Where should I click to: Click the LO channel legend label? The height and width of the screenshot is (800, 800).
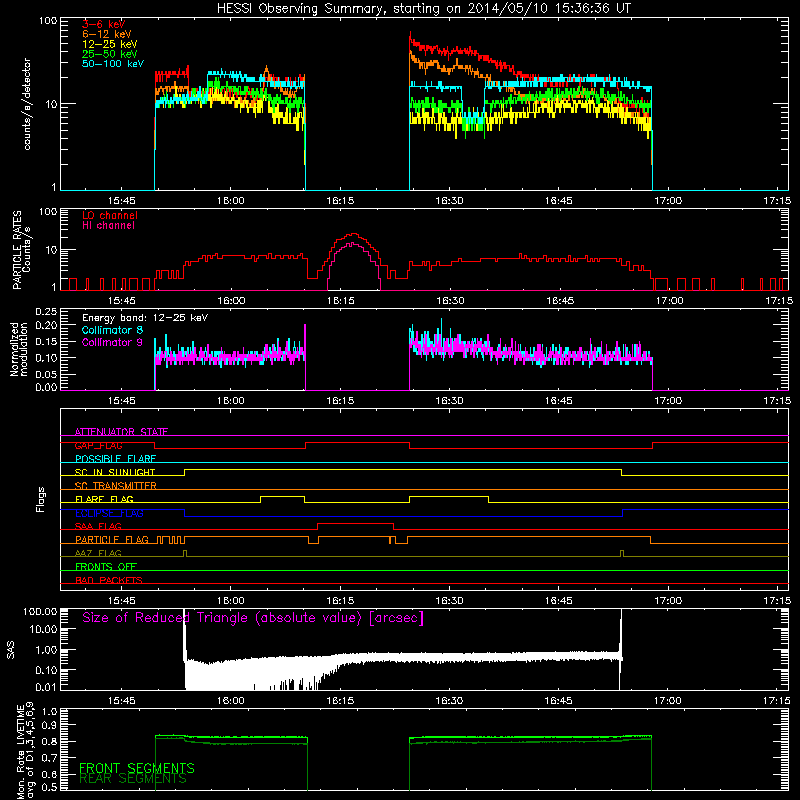(110, 215)
